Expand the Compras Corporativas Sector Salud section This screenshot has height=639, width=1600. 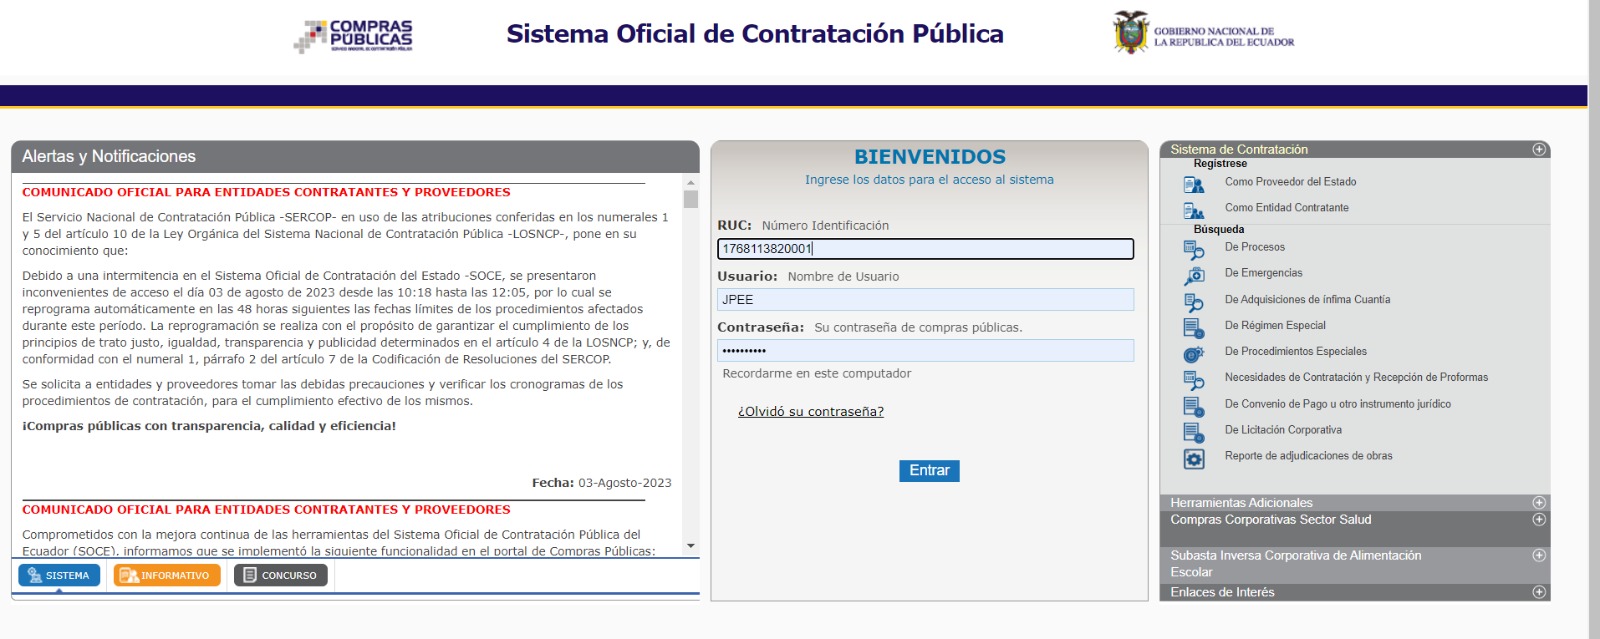click(x=1539, y=520)
